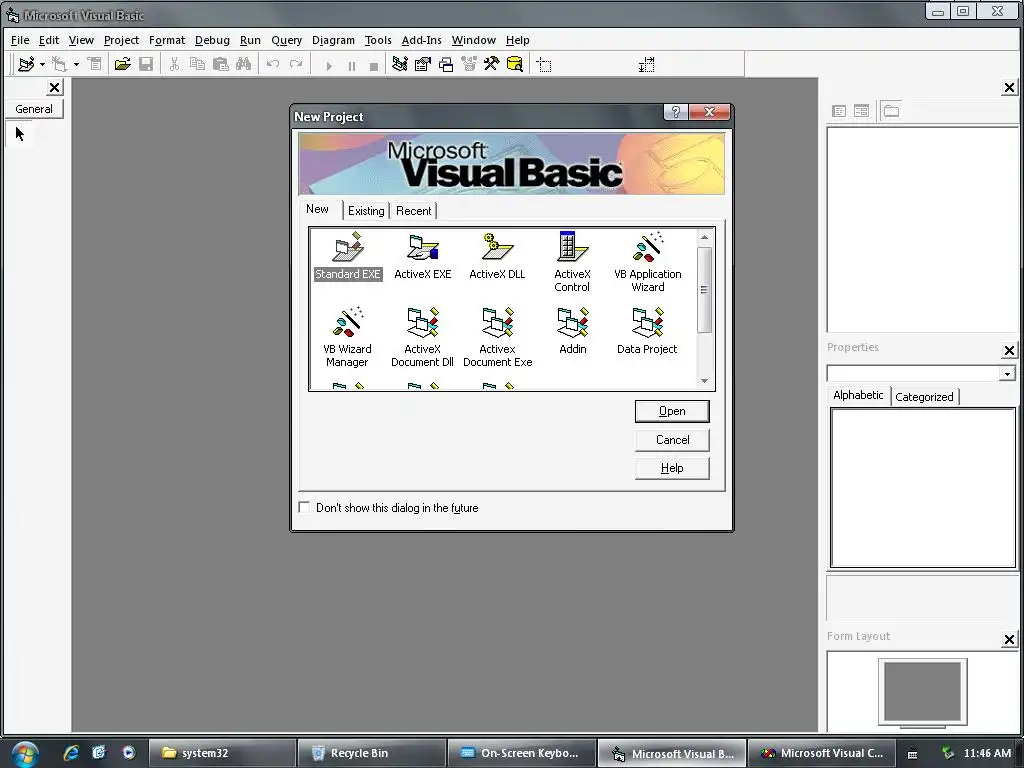Open the Properties Window toolbar icon
This screenshot has height=768, width=1024.
(x=423, y=64)
